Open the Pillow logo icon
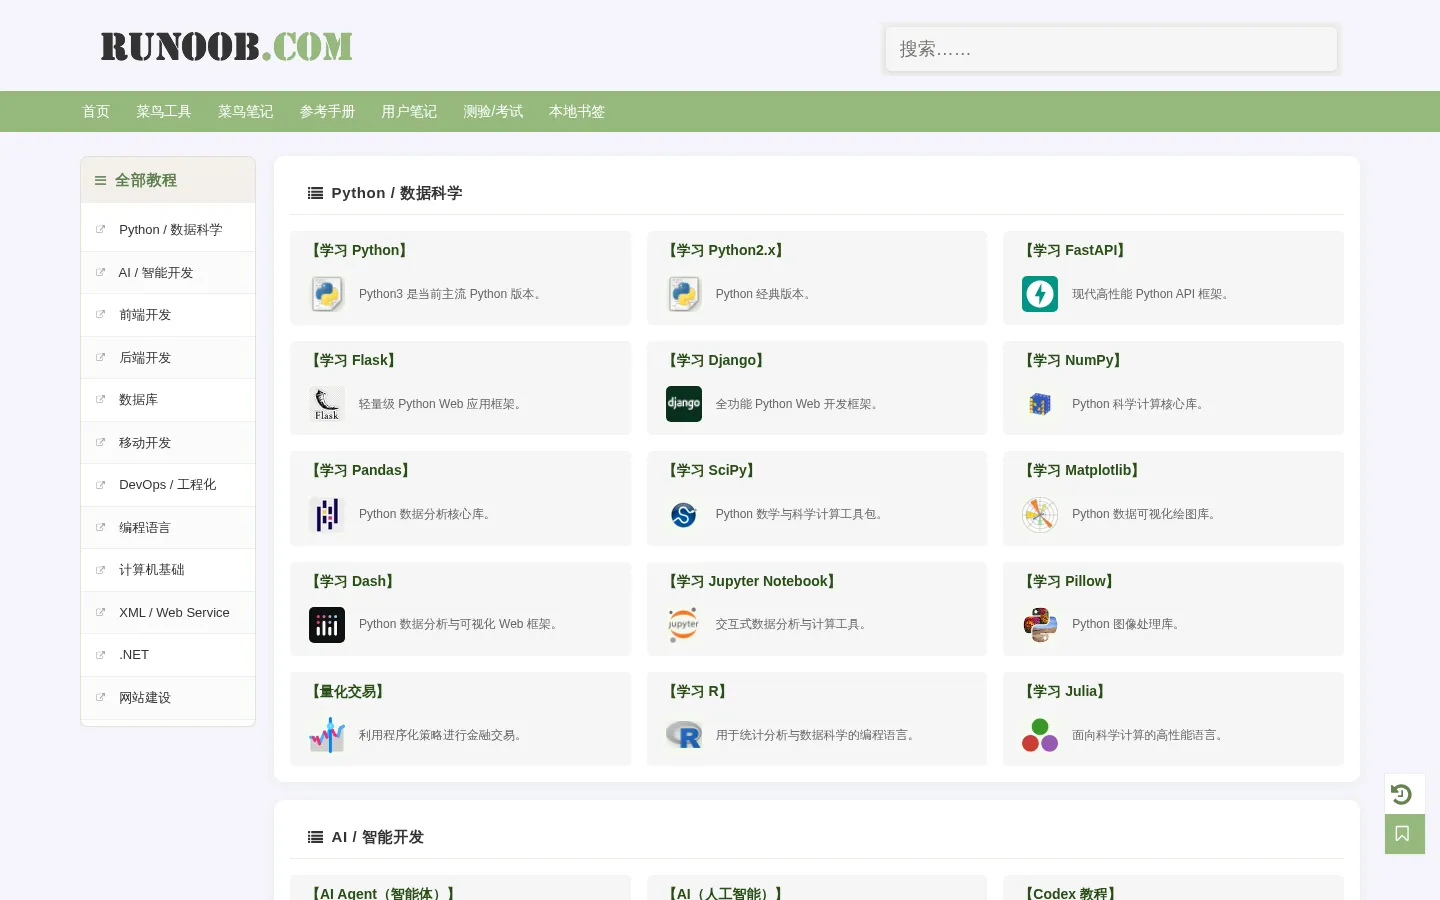The image size is (1440, 900). [1040, 625]
